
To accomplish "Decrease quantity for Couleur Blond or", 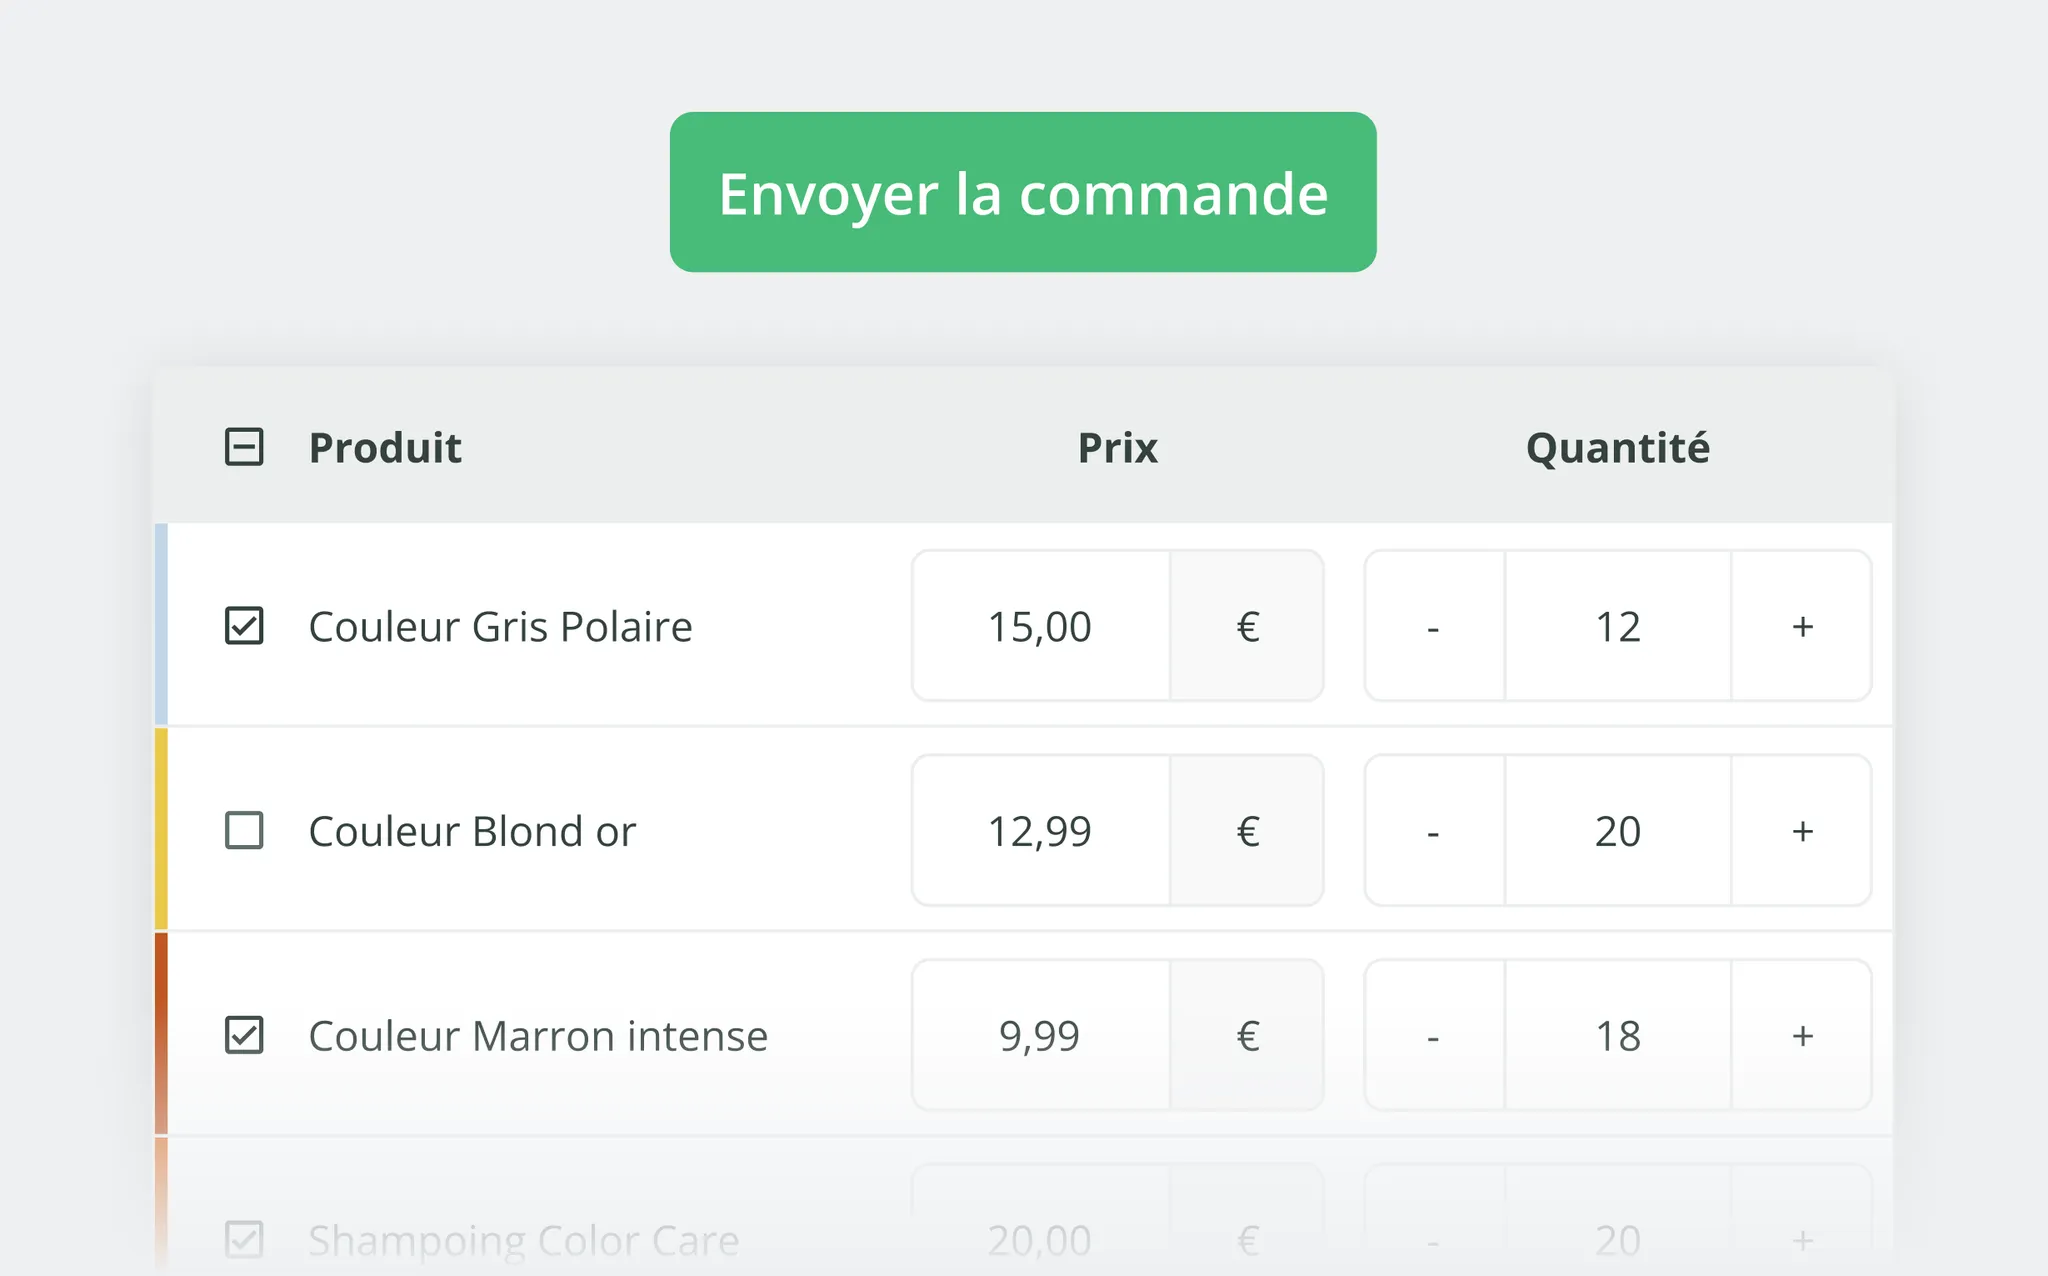I will coord(1434,831).
